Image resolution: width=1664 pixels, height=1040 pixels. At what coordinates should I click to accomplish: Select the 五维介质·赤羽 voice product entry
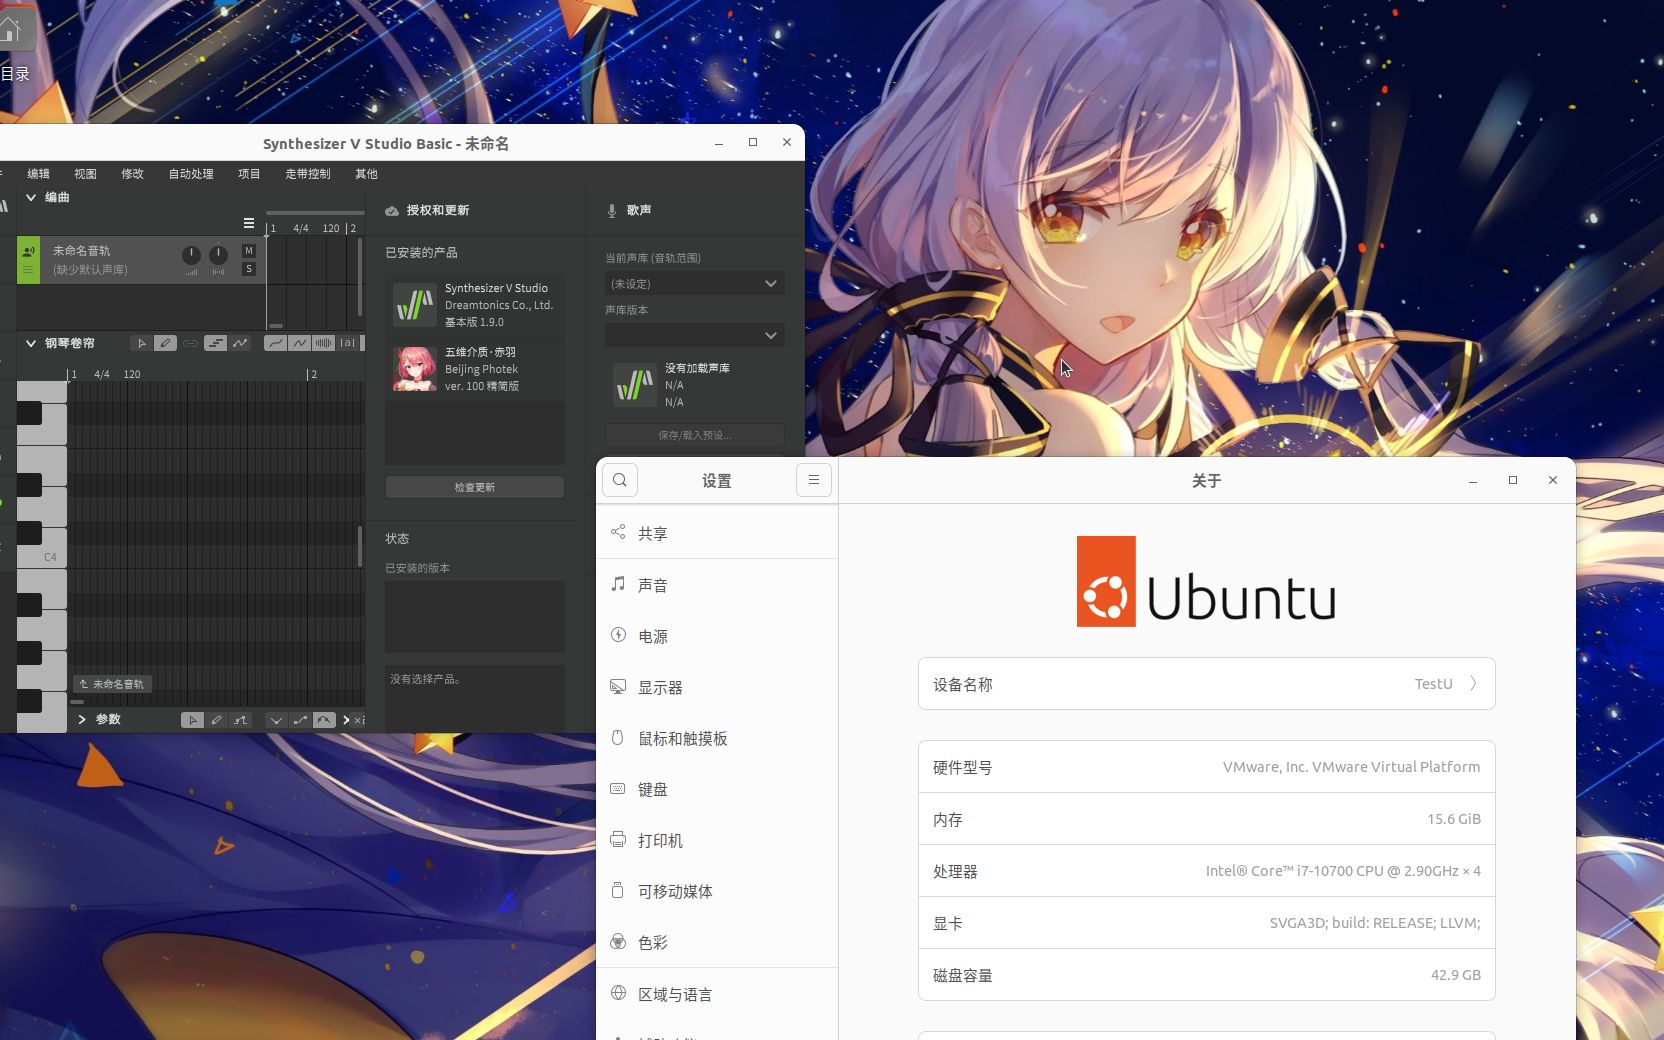click(475, 369)
